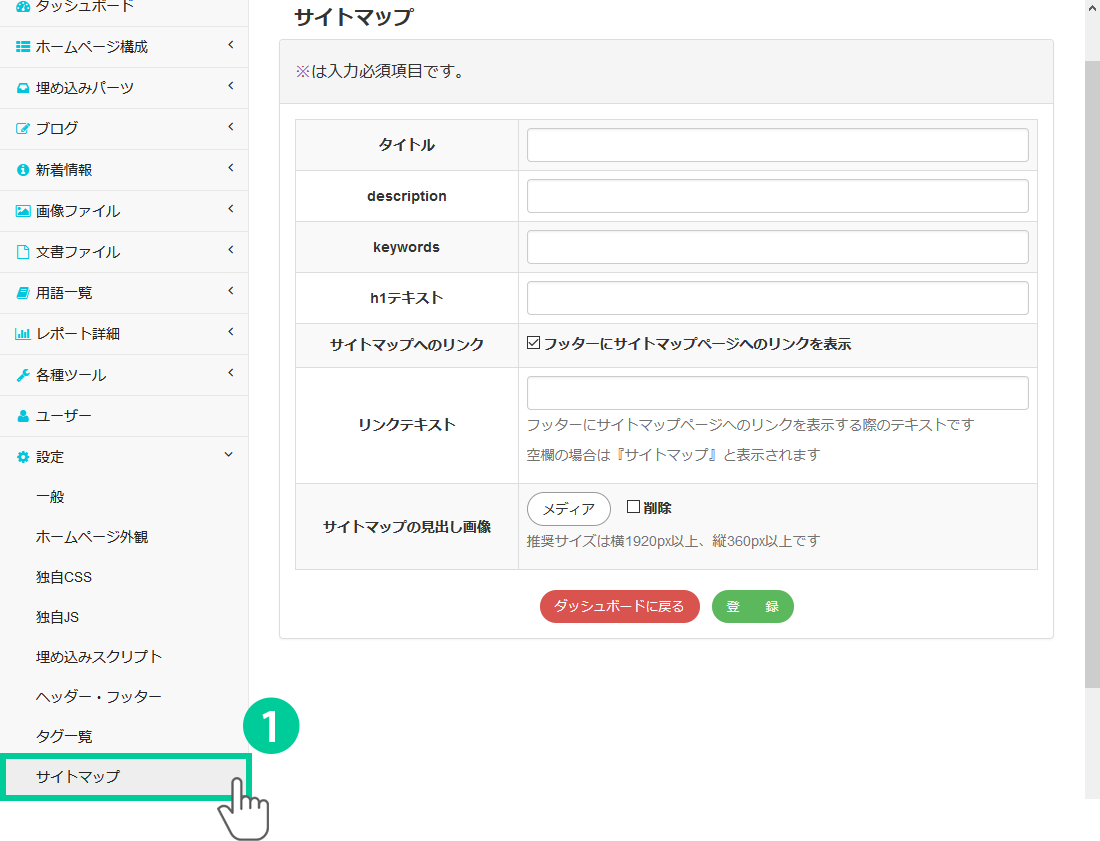Click the picture icon beside 画像ファイル
This screenshot has height=841, width=1100.
click(23, 211)
